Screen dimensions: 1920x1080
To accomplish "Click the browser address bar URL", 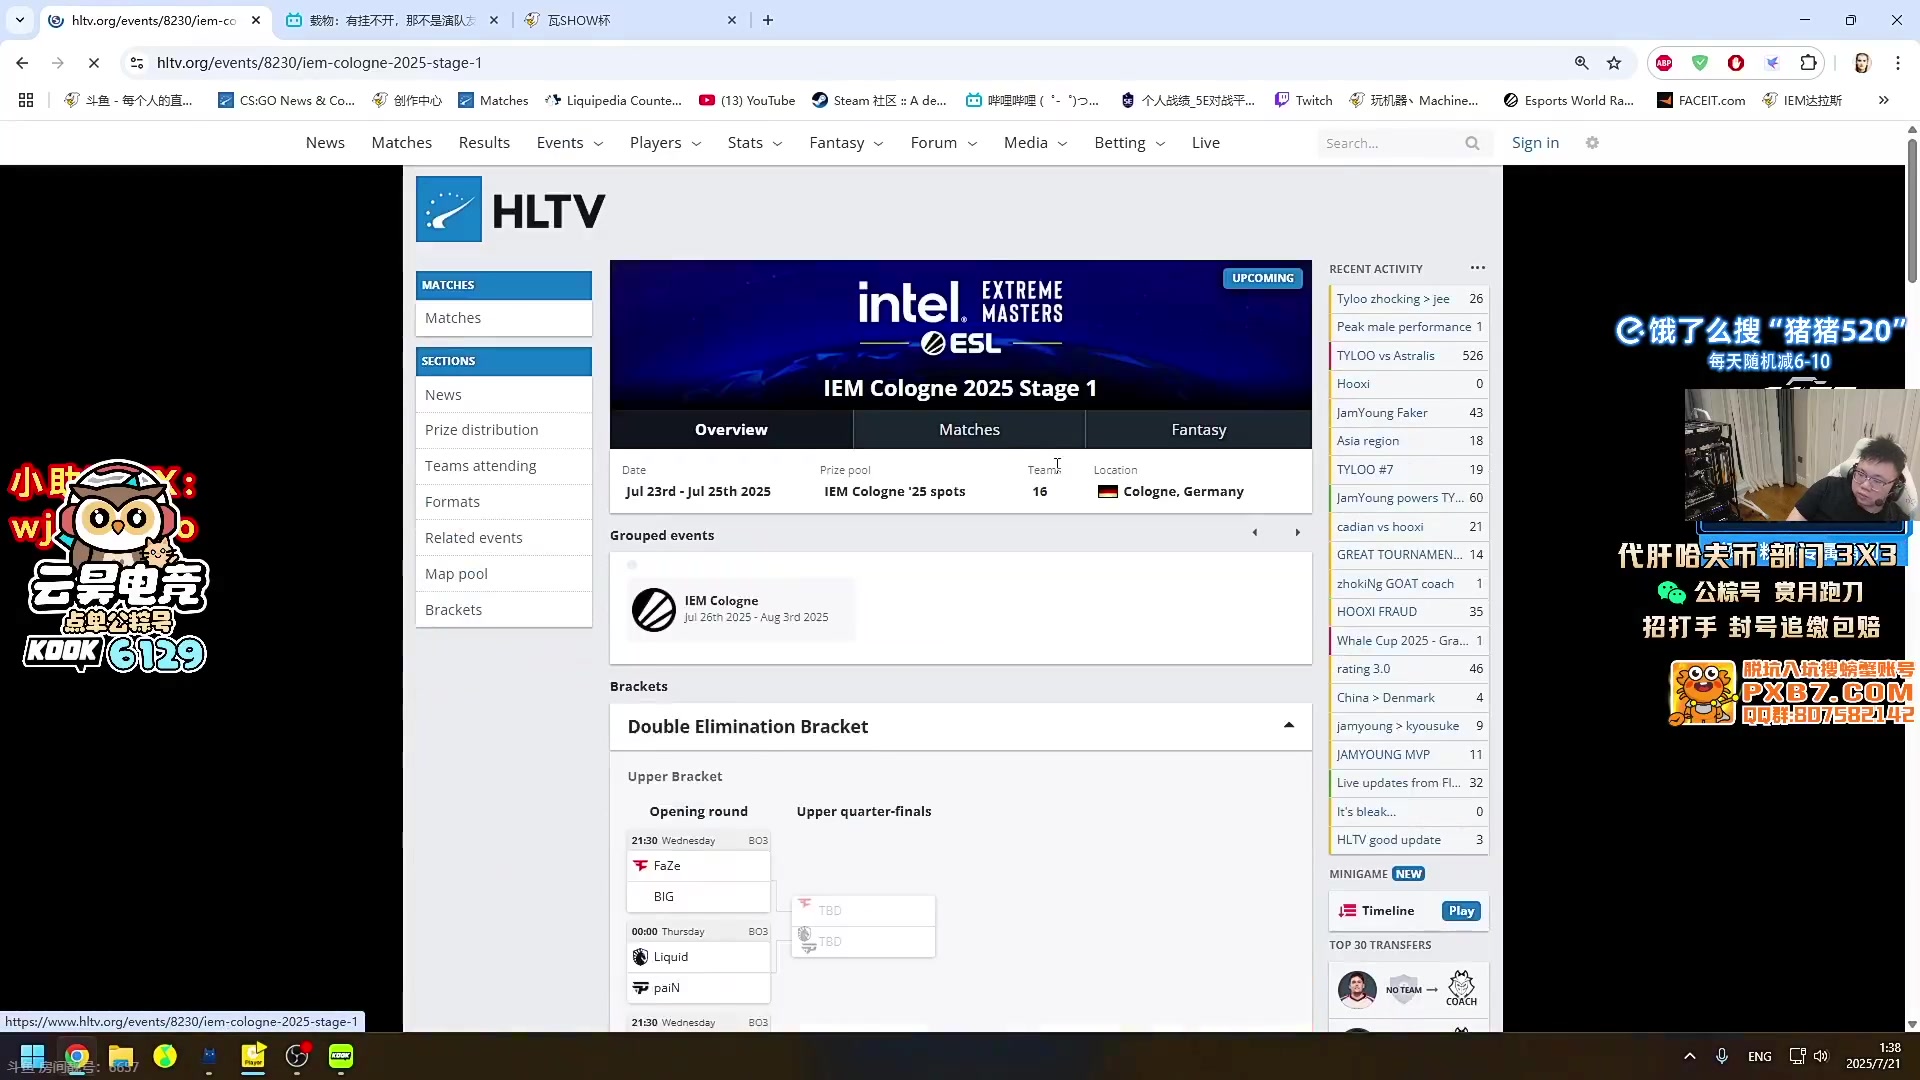I will 319,63.
